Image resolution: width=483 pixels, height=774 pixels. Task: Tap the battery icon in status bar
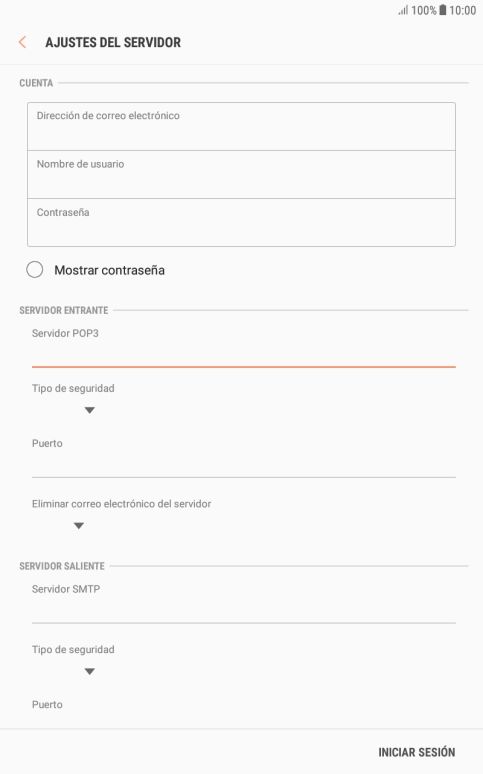443,10
